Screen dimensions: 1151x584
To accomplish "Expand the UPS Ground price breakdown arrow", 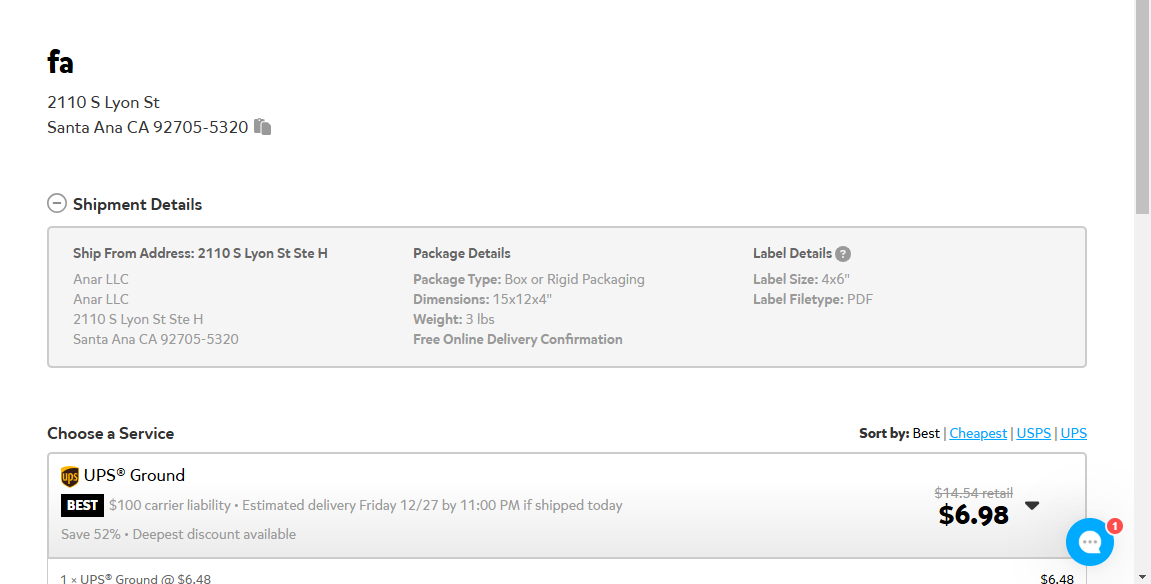I will click(x=1032, y=505).
